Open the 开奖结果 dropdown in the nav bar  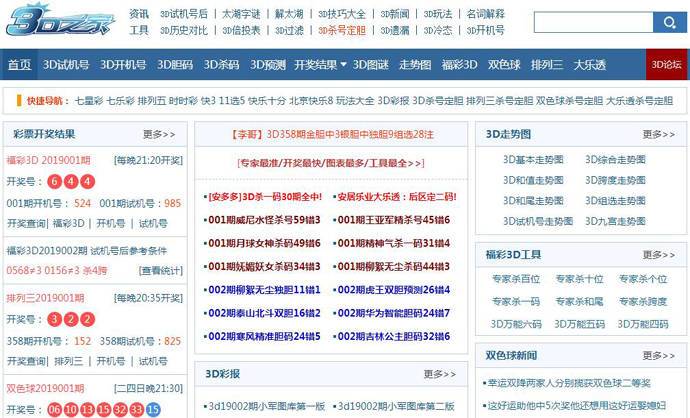tap(320, 65)
